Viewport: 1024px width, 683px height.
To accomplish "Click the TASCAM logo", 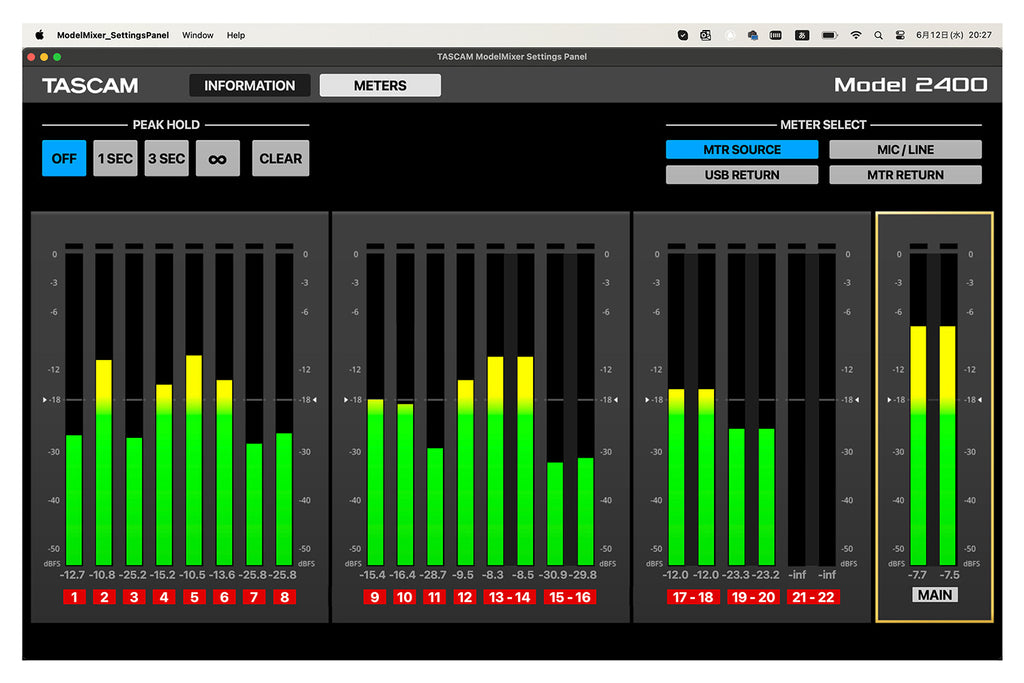I will [90, 86].
